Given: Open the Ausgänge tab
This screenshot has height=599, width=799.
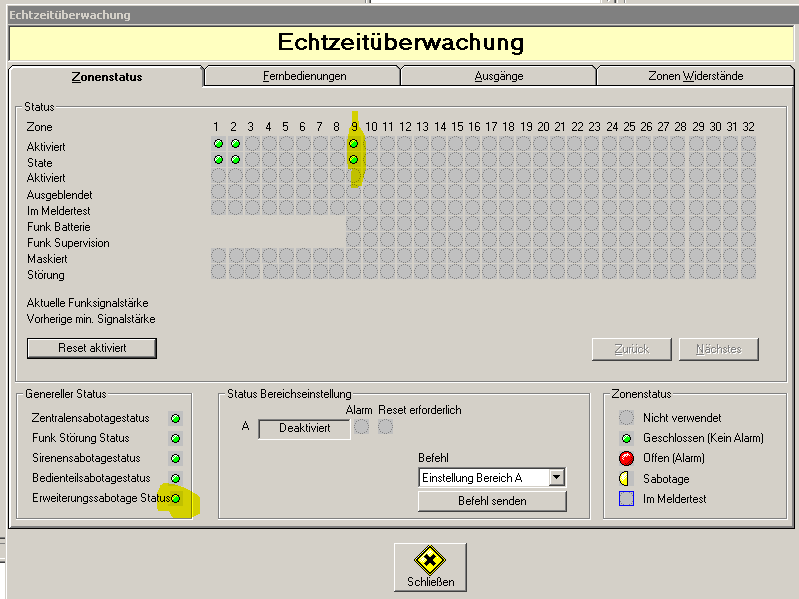Looking at the screenshot, I should tap(498, 76).
